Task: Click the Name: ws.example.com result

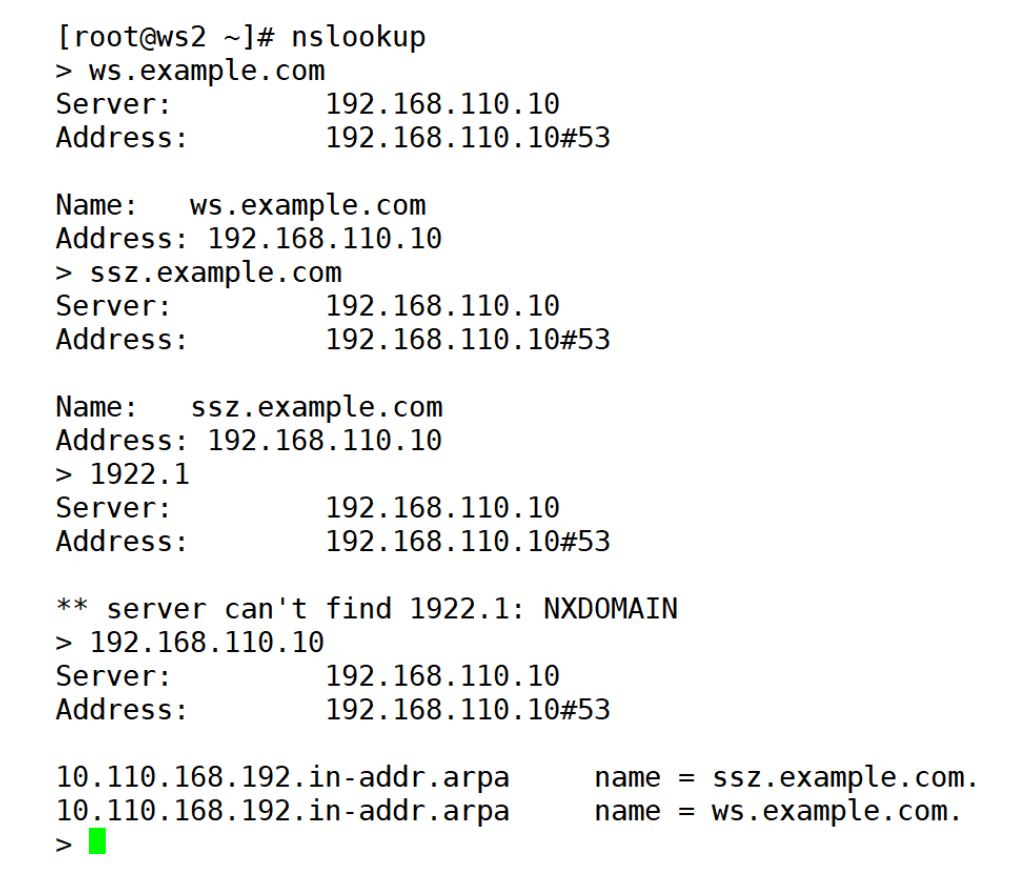Action: point(241,205)
